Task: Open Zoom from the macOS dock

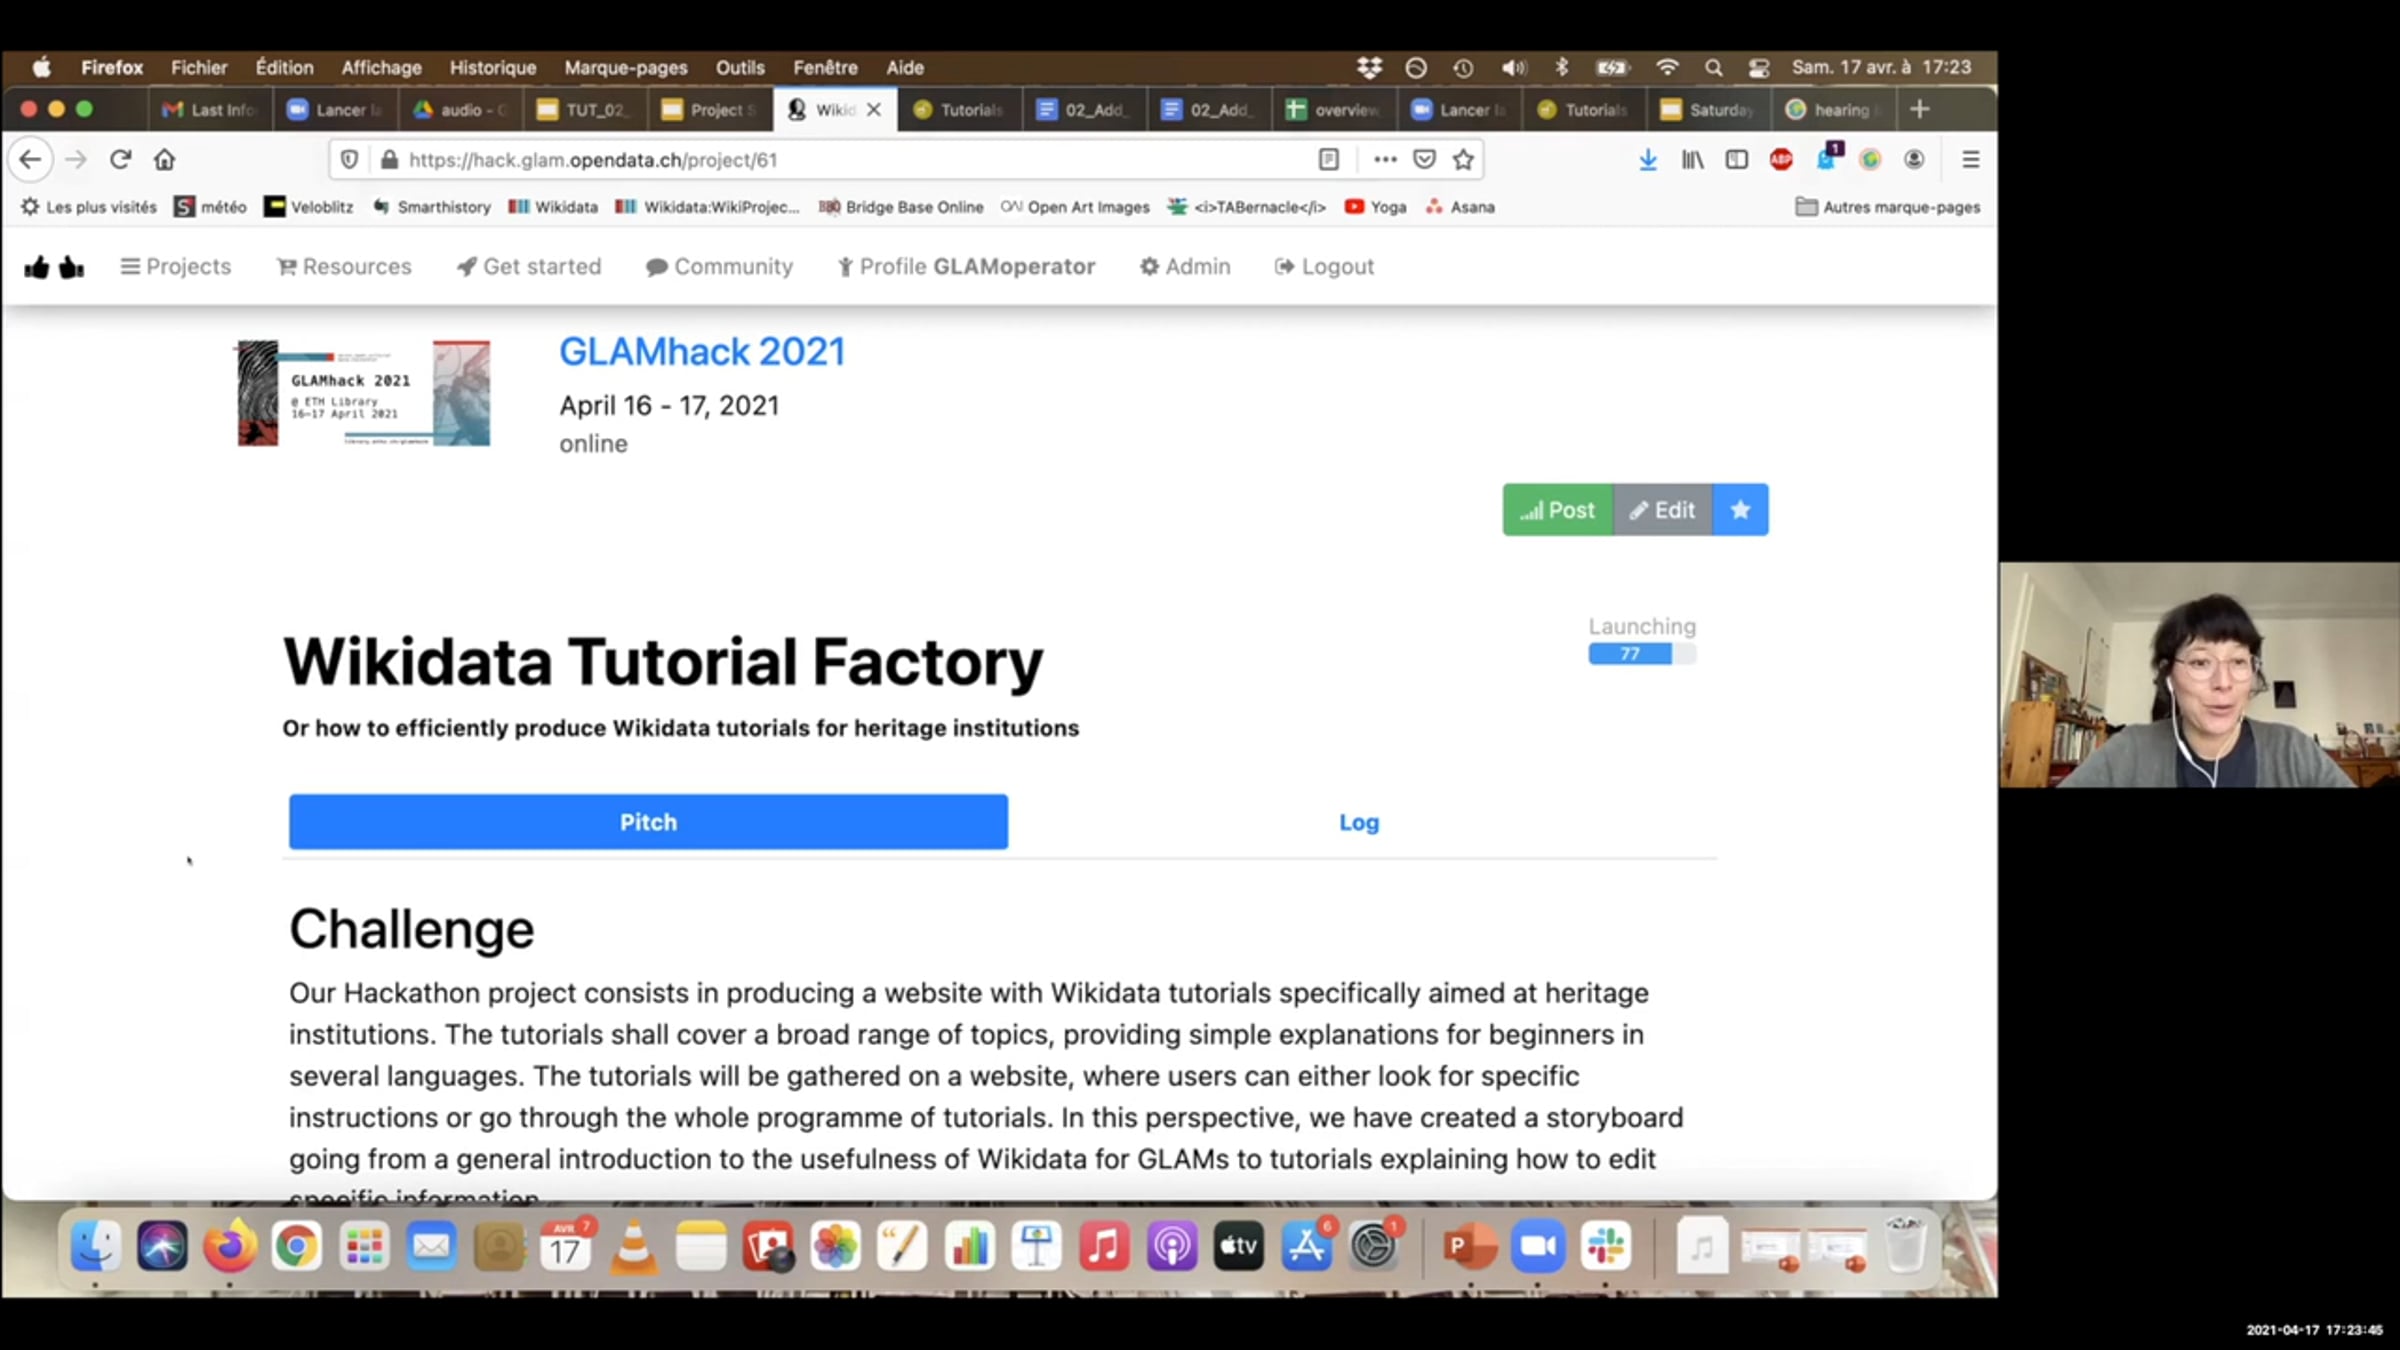Action: pyautogui.click(x=1537, y=1246)
